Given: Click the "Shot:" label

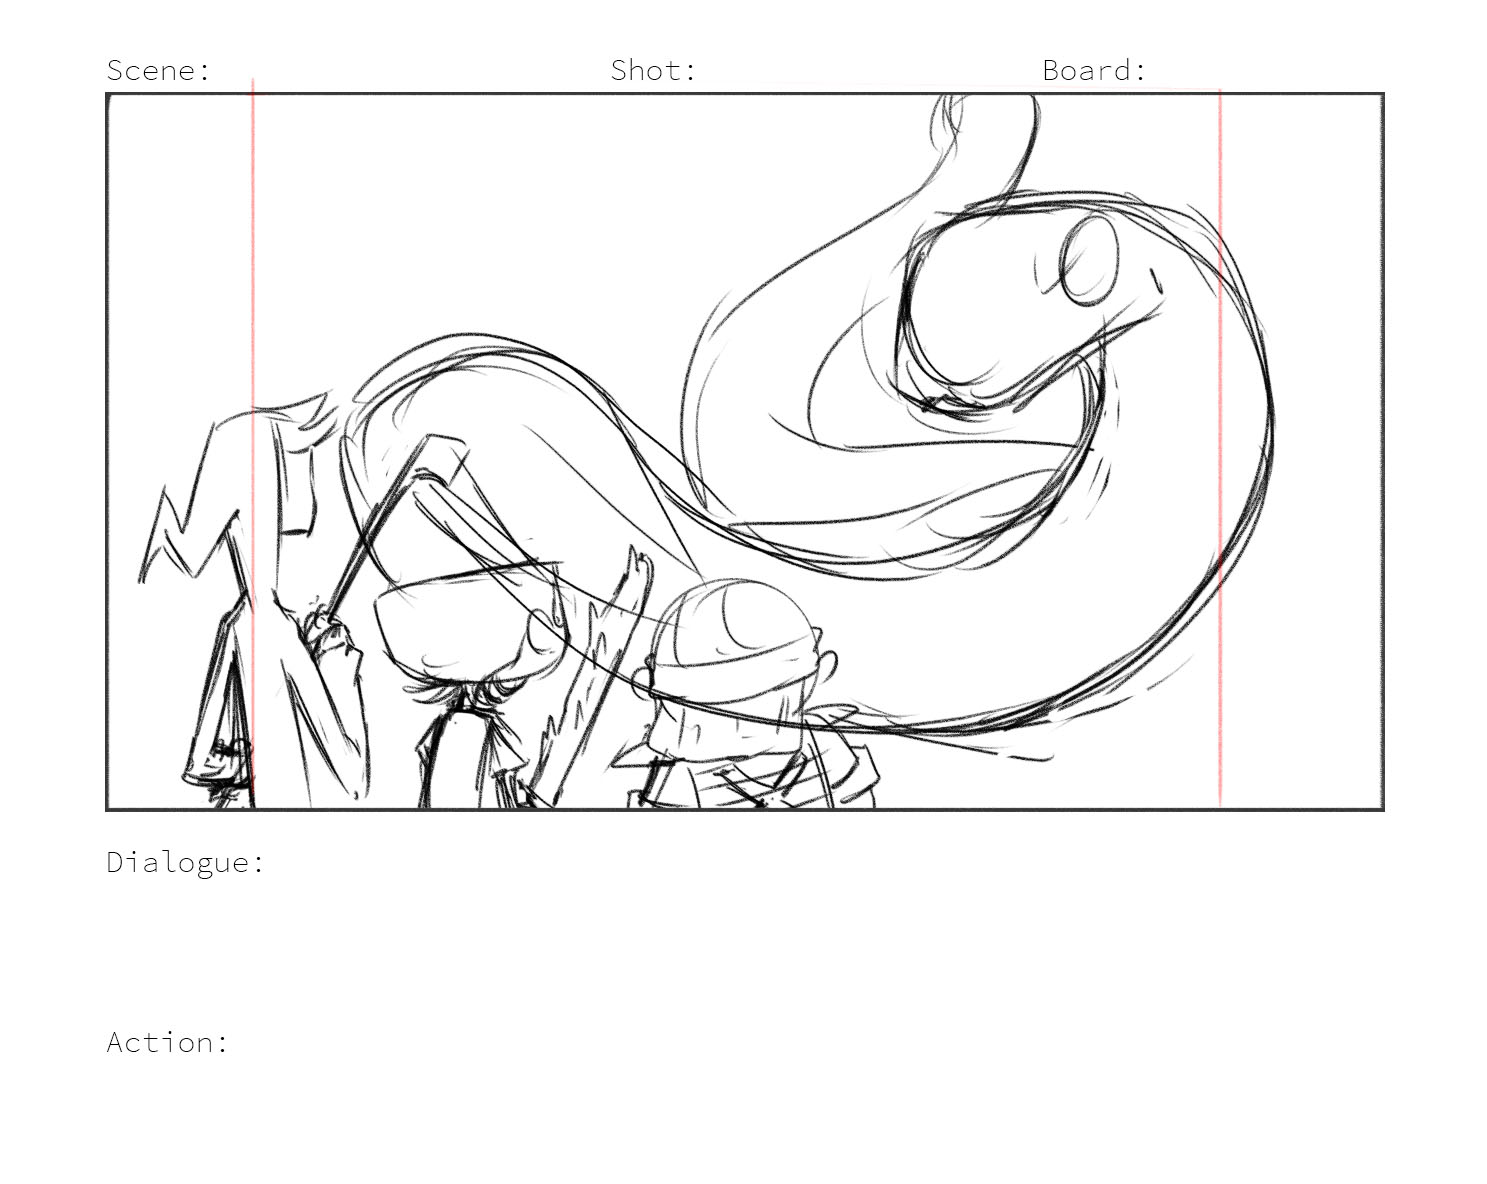Looking at the screenshot, I should point(653,70).
